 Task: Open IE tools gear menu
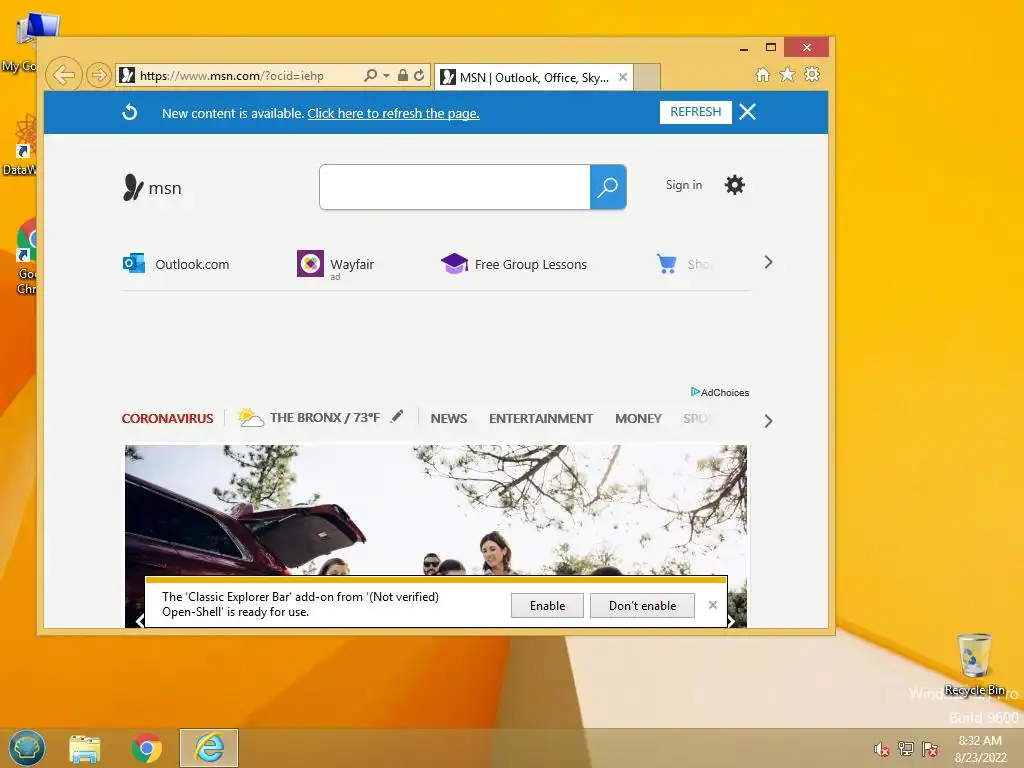(x=812, y=74)
